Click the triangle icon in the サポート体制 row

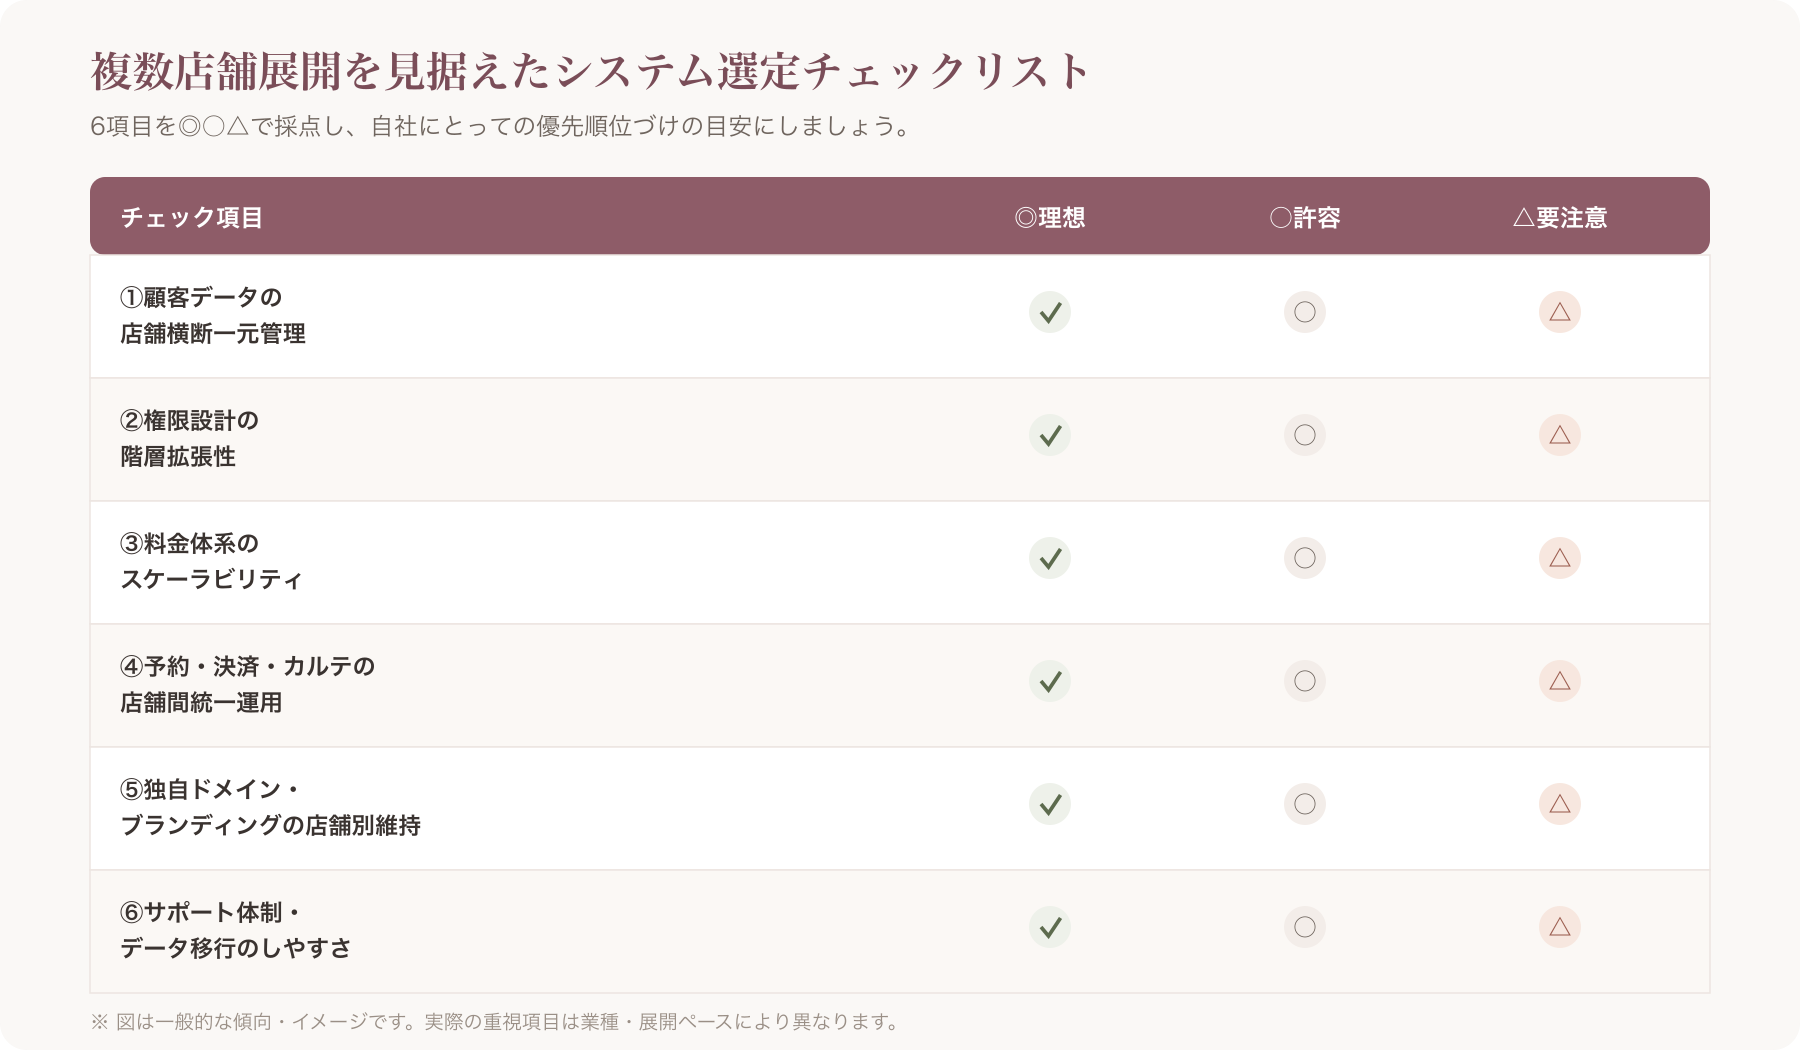pyautogui.click(x=1560, y=927)
